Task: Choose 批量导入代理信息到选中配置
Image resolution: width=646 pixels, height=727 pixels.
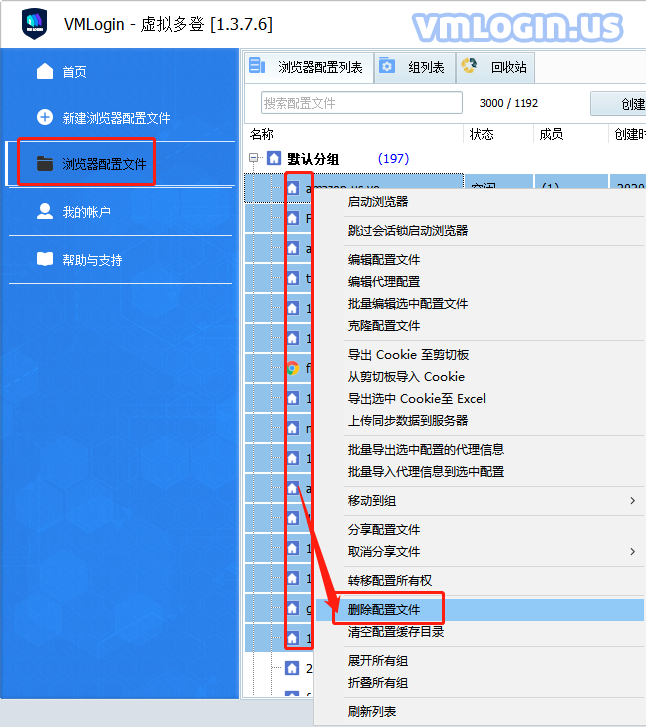Action: 426,472
